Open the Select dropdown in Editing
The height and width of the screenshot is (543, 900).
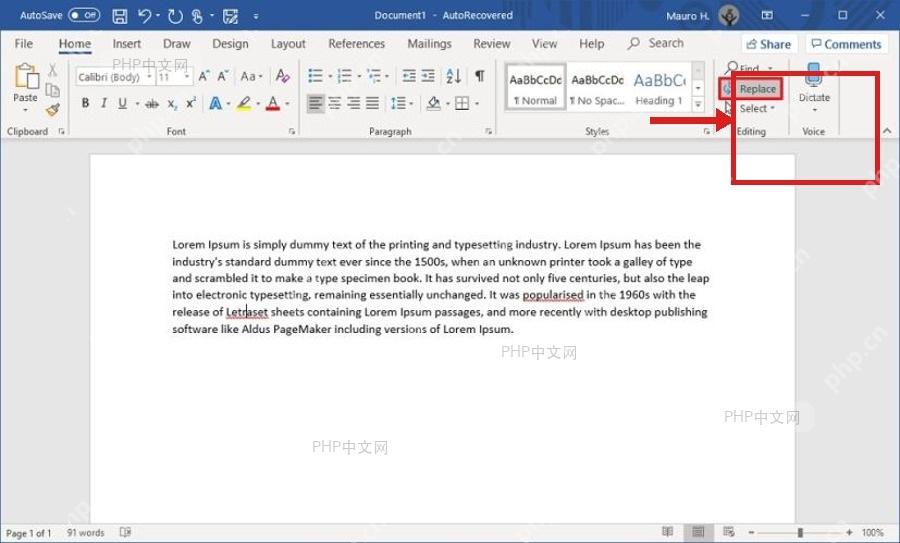(x=757, y=108)
